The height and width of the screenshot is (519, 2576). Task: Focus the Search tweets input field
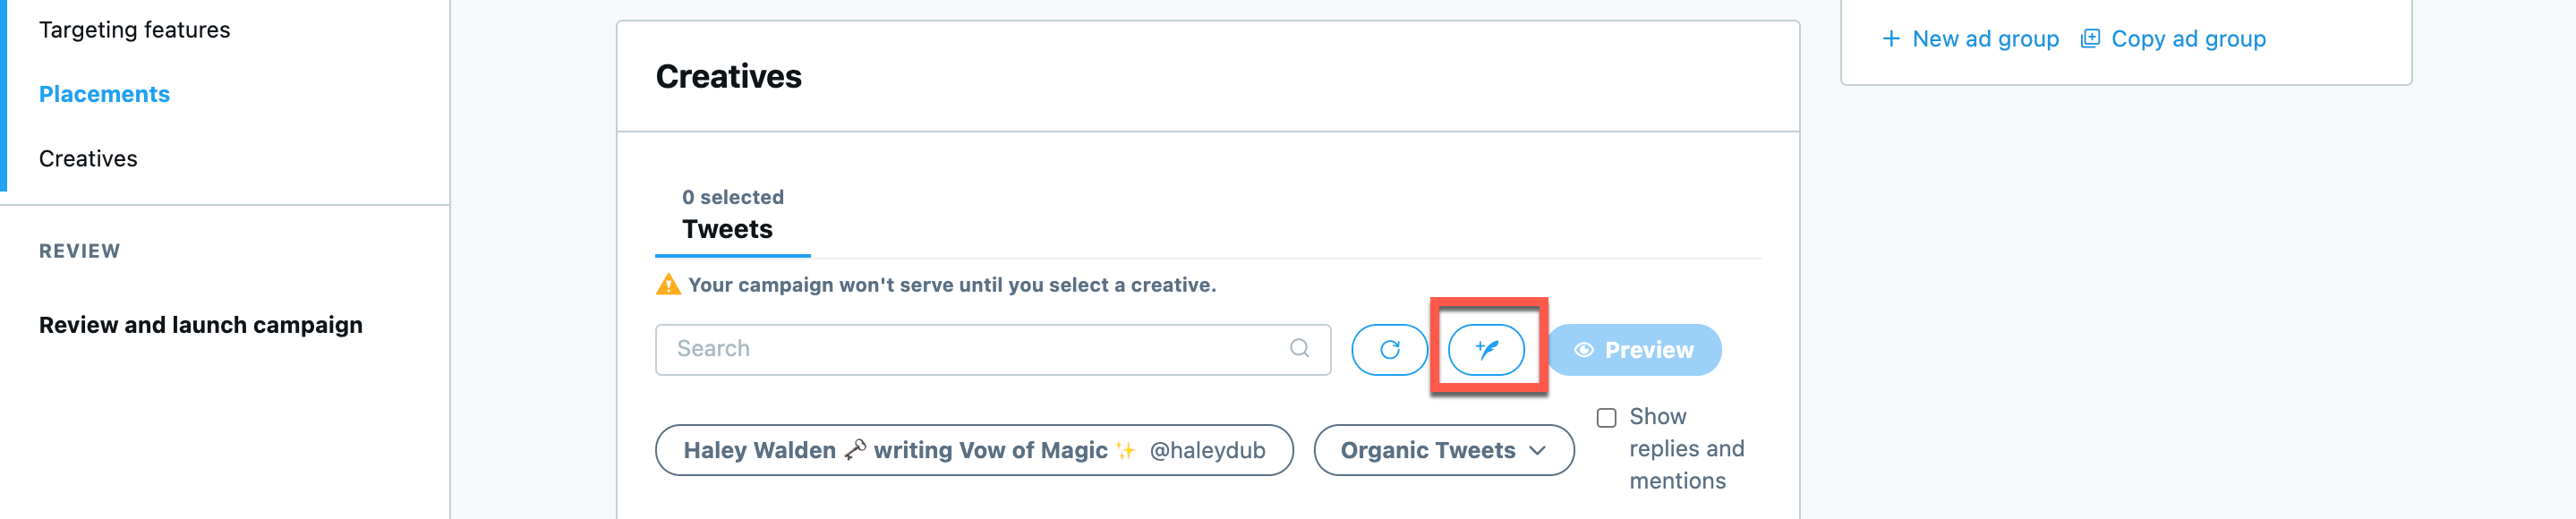[x=970, y=349]
